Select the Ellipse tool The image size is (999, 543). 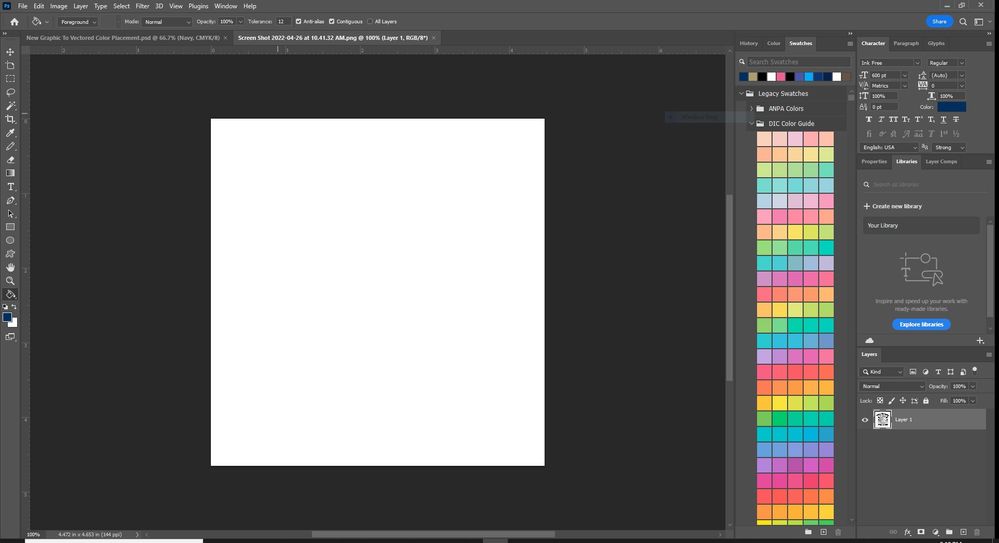tap(10, 240)
